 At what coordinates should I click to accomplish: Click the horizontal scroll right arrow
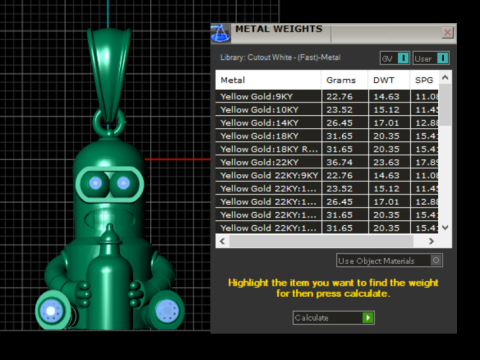pyautogui.click(x=431, y=241)
